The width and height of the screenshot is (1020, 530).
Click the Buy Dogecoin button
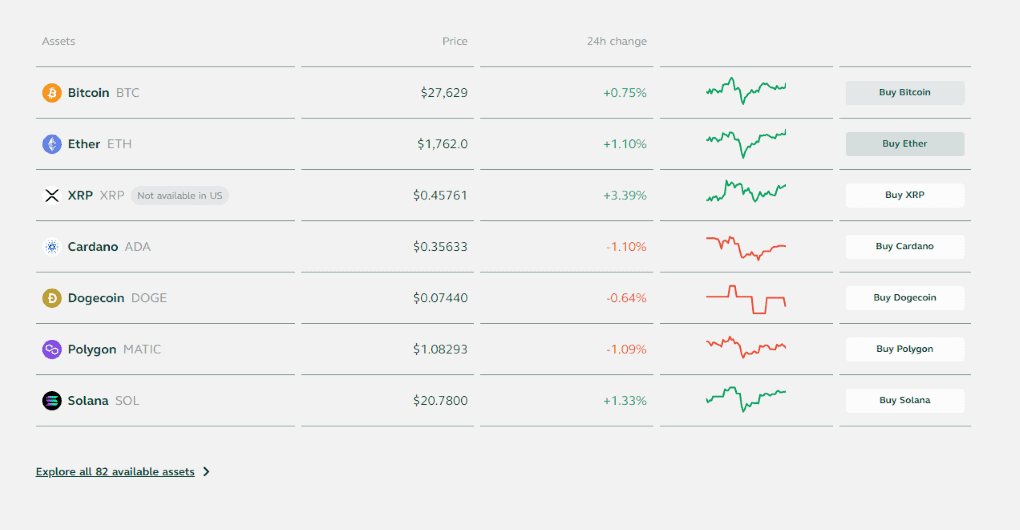(905, 298)
